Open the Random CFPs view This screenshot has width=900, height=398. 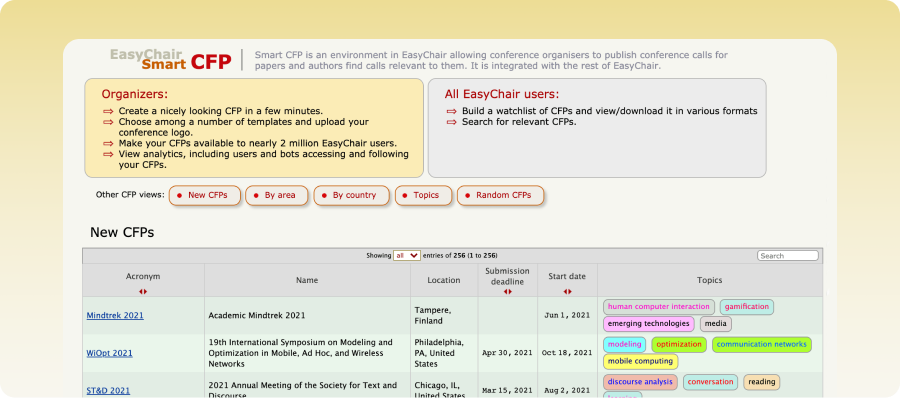click(501, 195)
